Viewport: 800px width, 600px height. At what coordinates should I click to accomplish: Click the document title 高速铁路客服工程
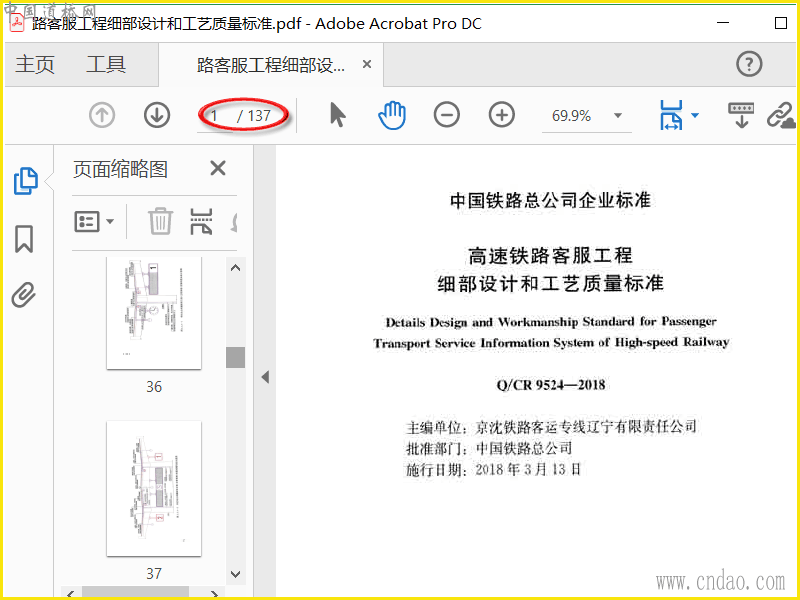550,256
